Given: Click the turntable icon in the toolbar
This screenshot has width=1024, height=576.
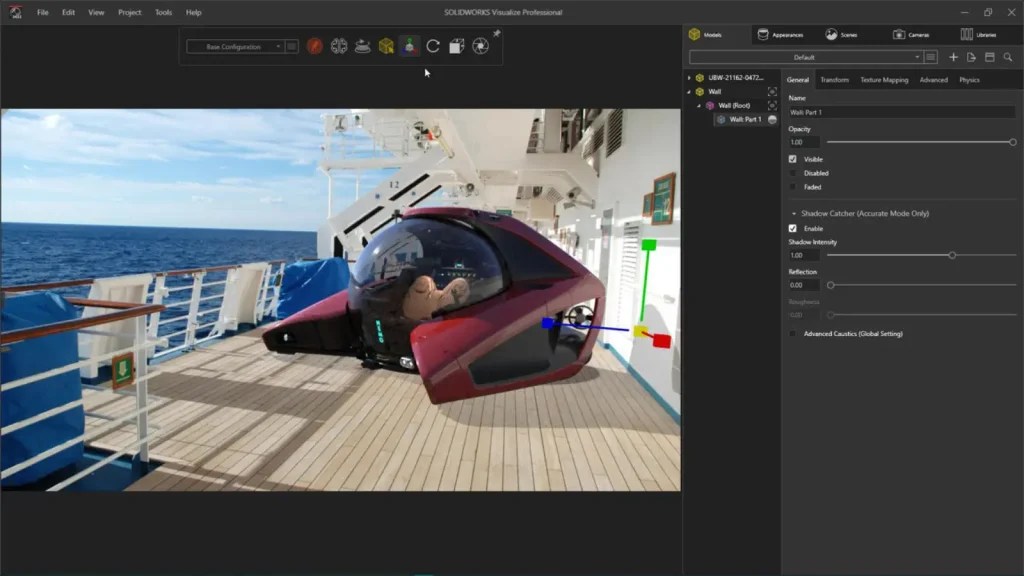Looking at the screenshot, I should (x=363, y=46).
